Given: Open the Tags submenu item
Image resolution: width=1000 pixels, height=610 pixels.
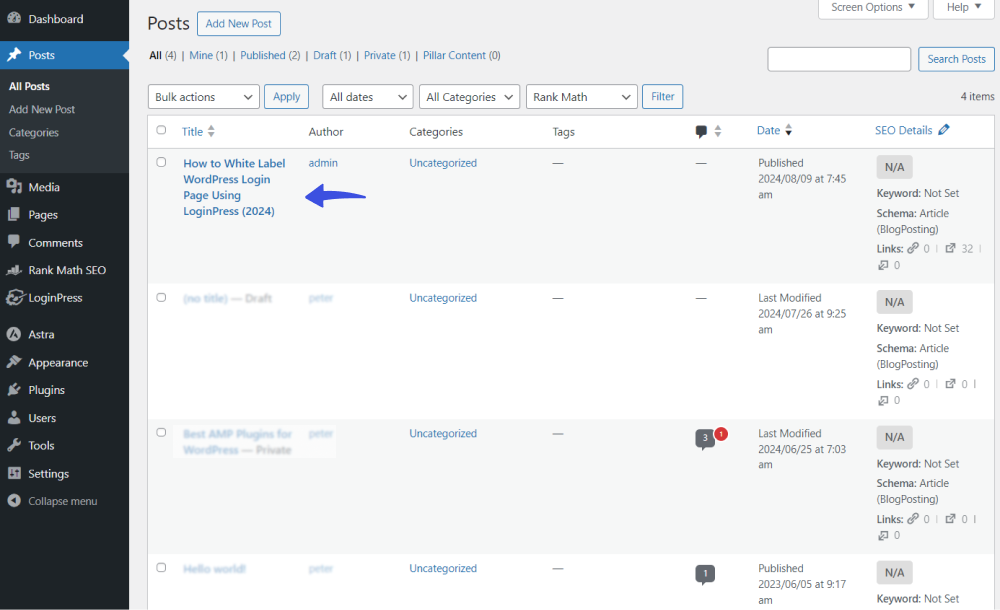Looking at the screenshot, I should click(19, 155).
